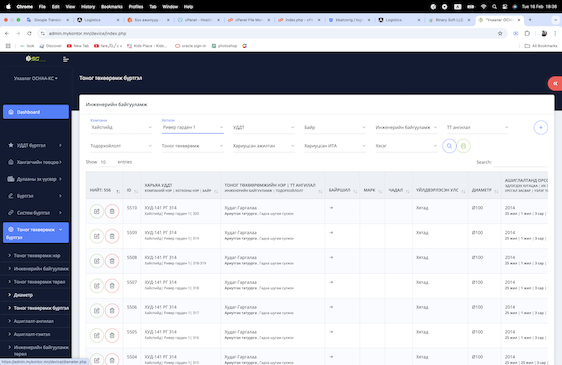Open the Компани dropdown showing Хайспийд
Image resolution: width=562 pixels, height=365 pixels.
[121, 127]
